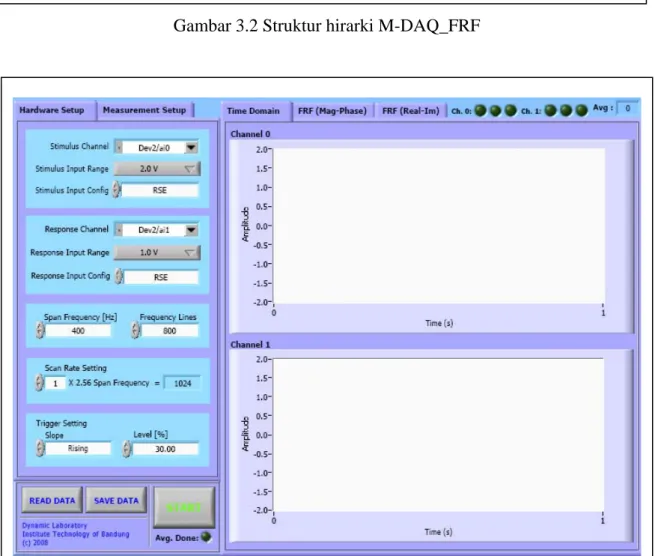Click the Response Channel browse icon left of Dev2/ai1
Image resolution: width=655 pixels, height=556 pixels.
point(119,230)
